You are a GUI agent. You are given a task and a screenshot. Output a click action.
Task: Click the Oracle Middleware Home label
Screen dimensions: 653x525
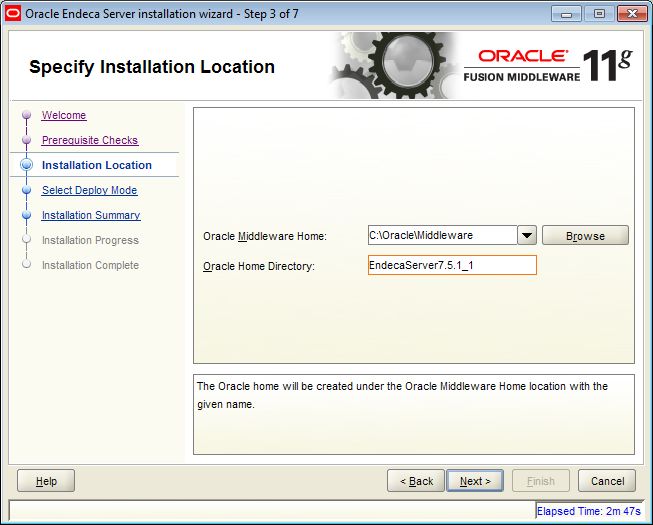pyautogui.click(x=265, y=236)
